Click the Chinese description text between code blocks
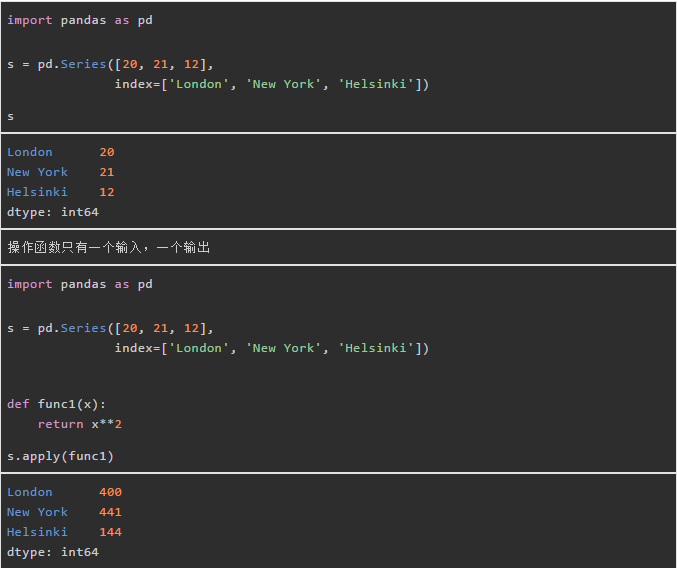 tap(108, 248)
